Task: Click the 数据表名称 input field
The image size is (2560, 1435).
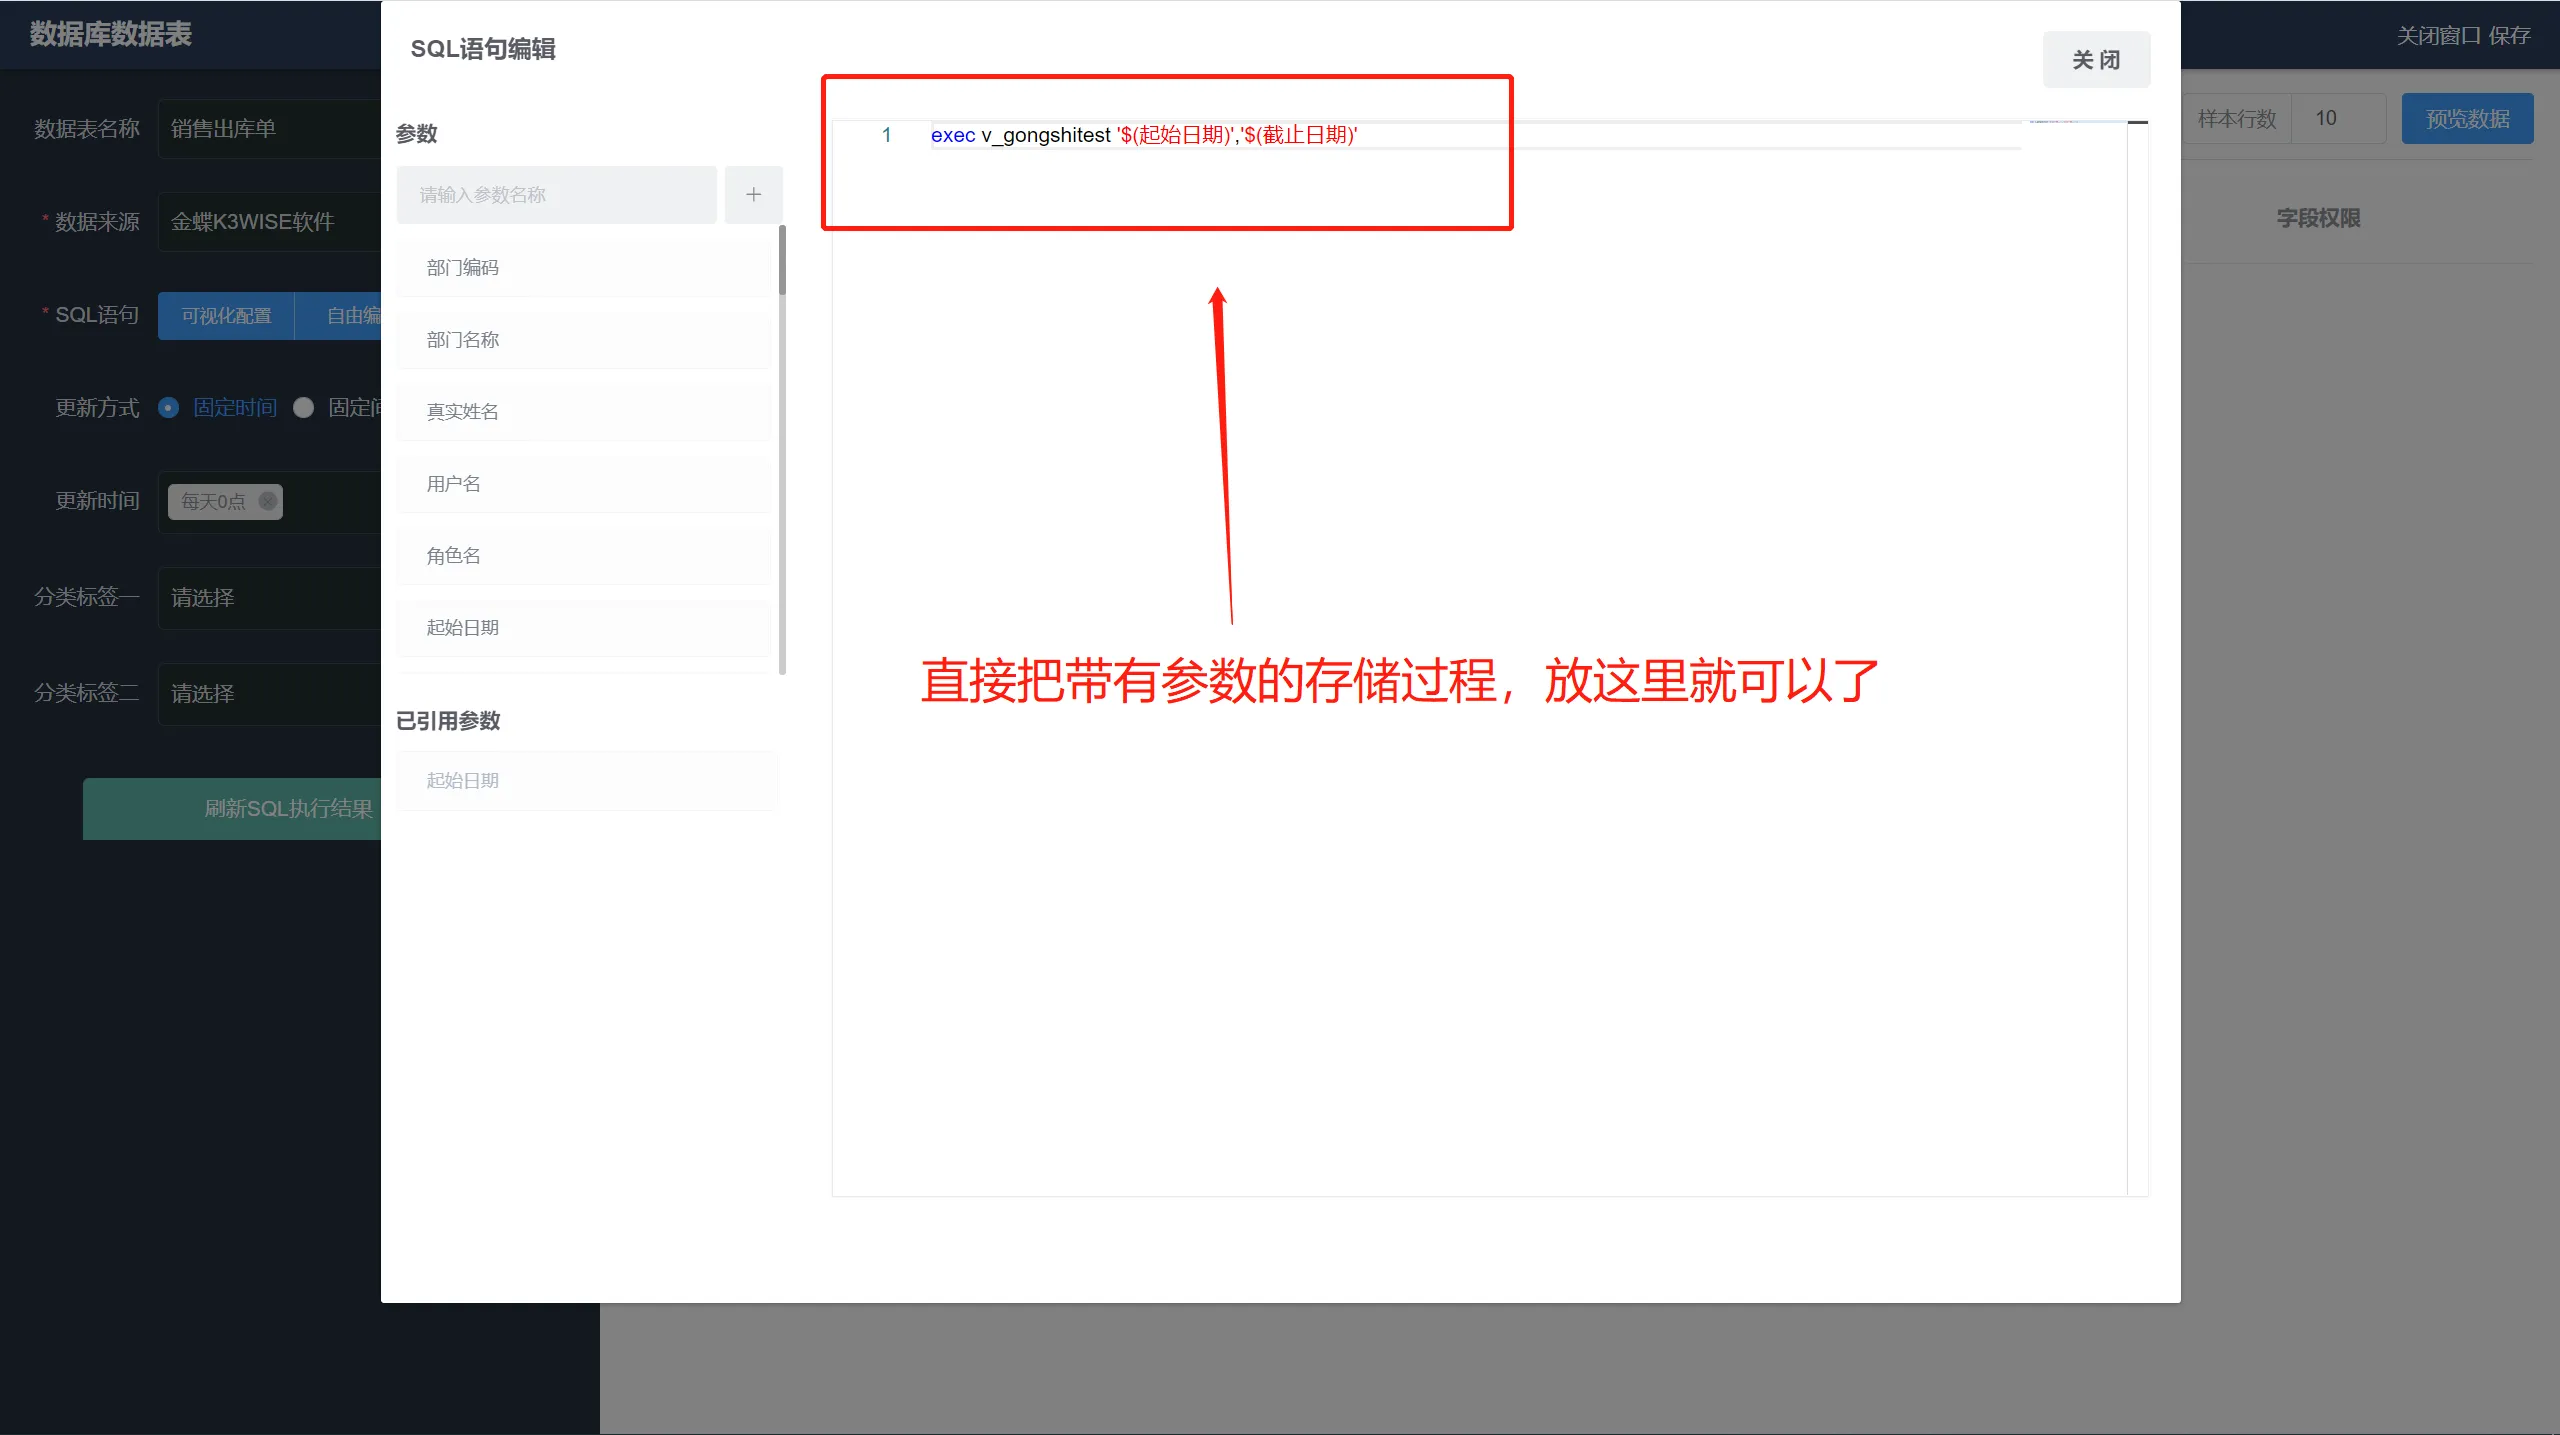Action: pyautogui.click(x=269, y=129)
